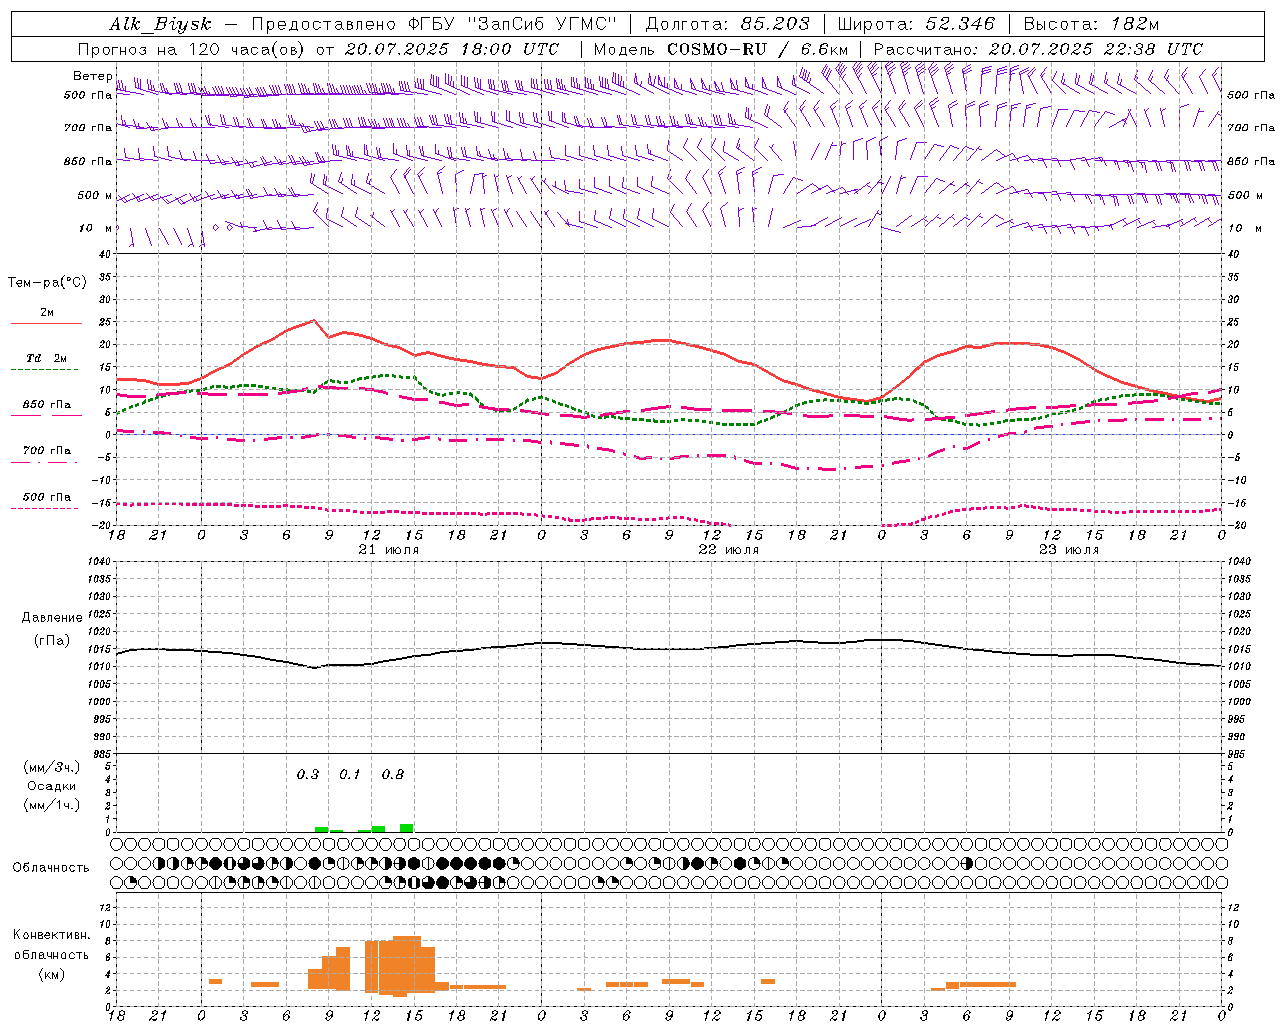Click the Td 2м legend entry
The width and height of the screenshot is (1280, 1024).
coord(47,358)
